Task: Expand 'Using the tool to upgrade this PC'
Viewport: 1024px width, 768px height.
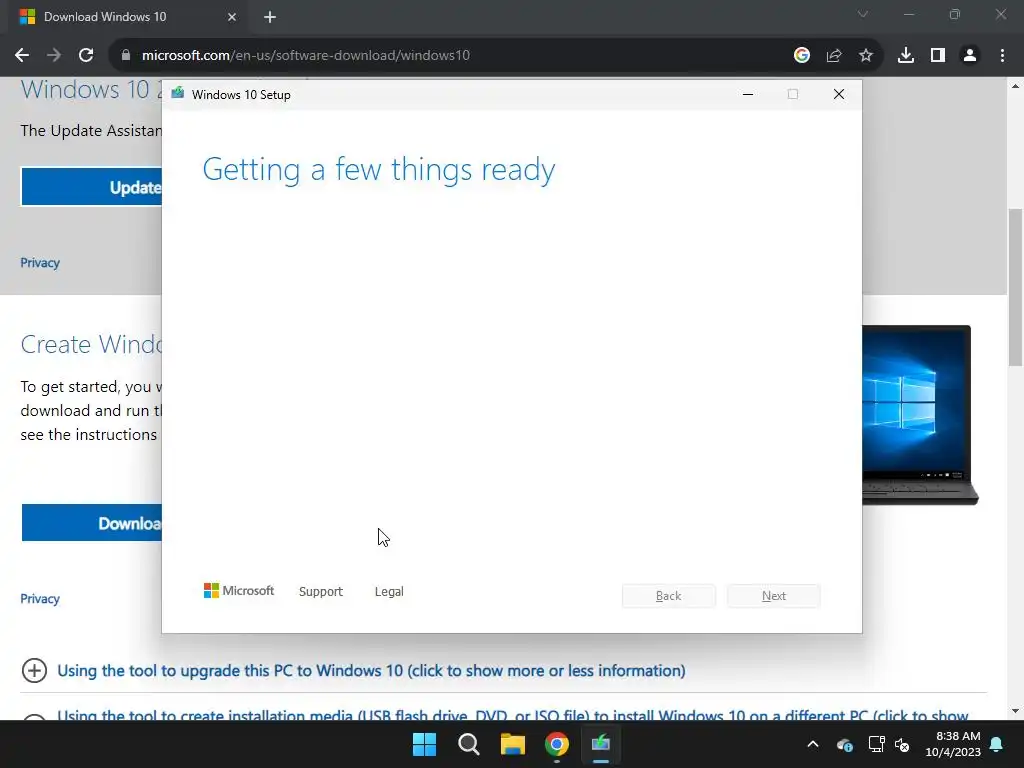Action: coord(371,671)
